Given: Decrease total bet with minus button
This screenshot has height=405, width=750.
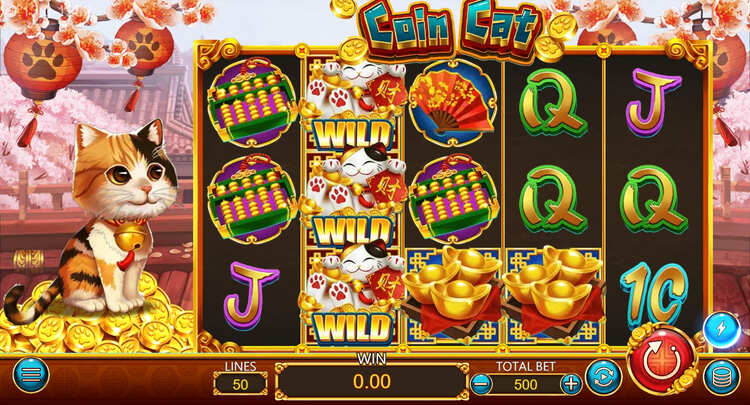Looking at the screenshot, I should 481,383.
